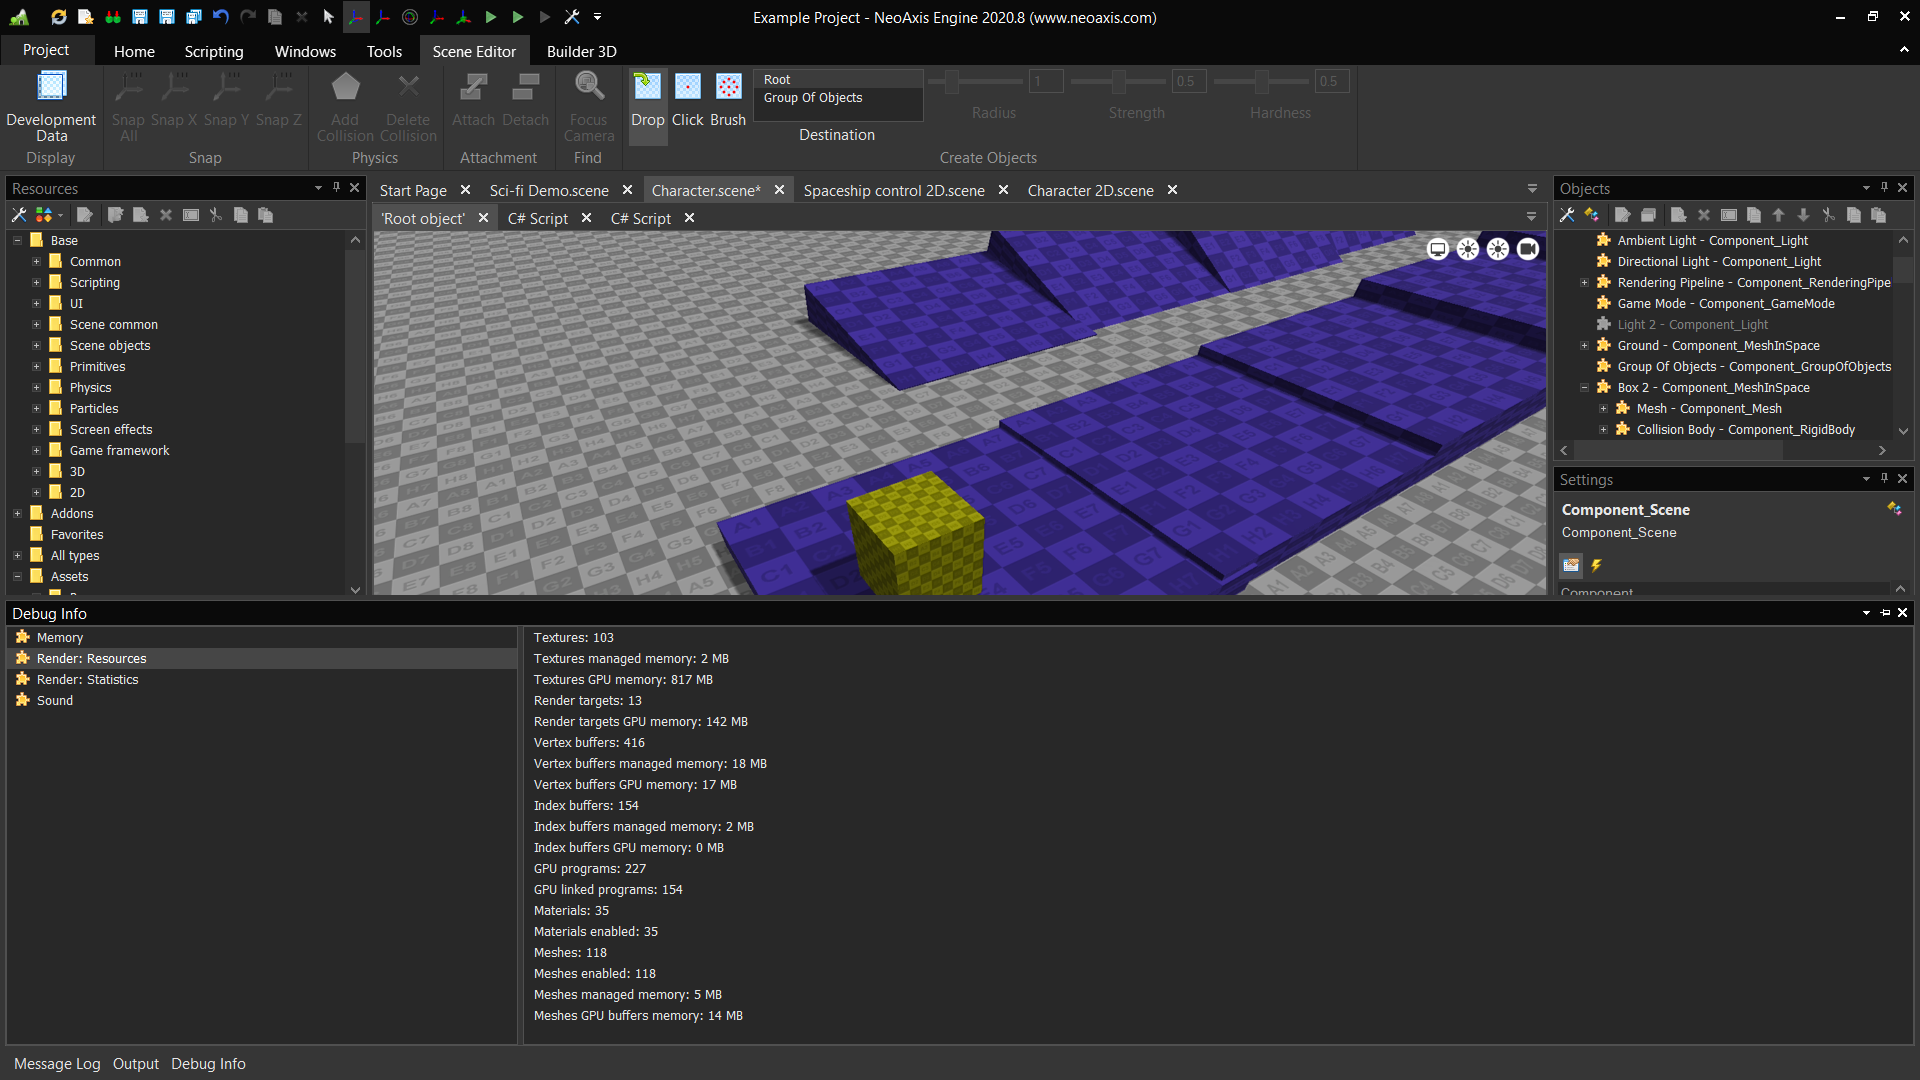Switch to Sci-fi Demo.scene tab

[x=548, y=190]
